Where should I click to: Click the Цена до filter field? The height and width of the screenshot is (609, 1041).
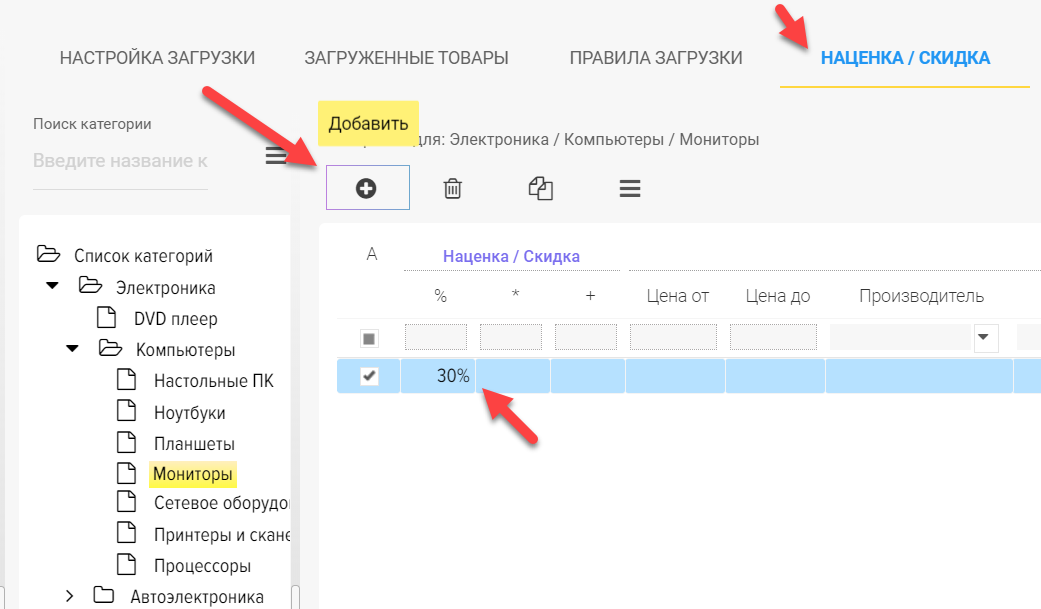click(773, 337)
